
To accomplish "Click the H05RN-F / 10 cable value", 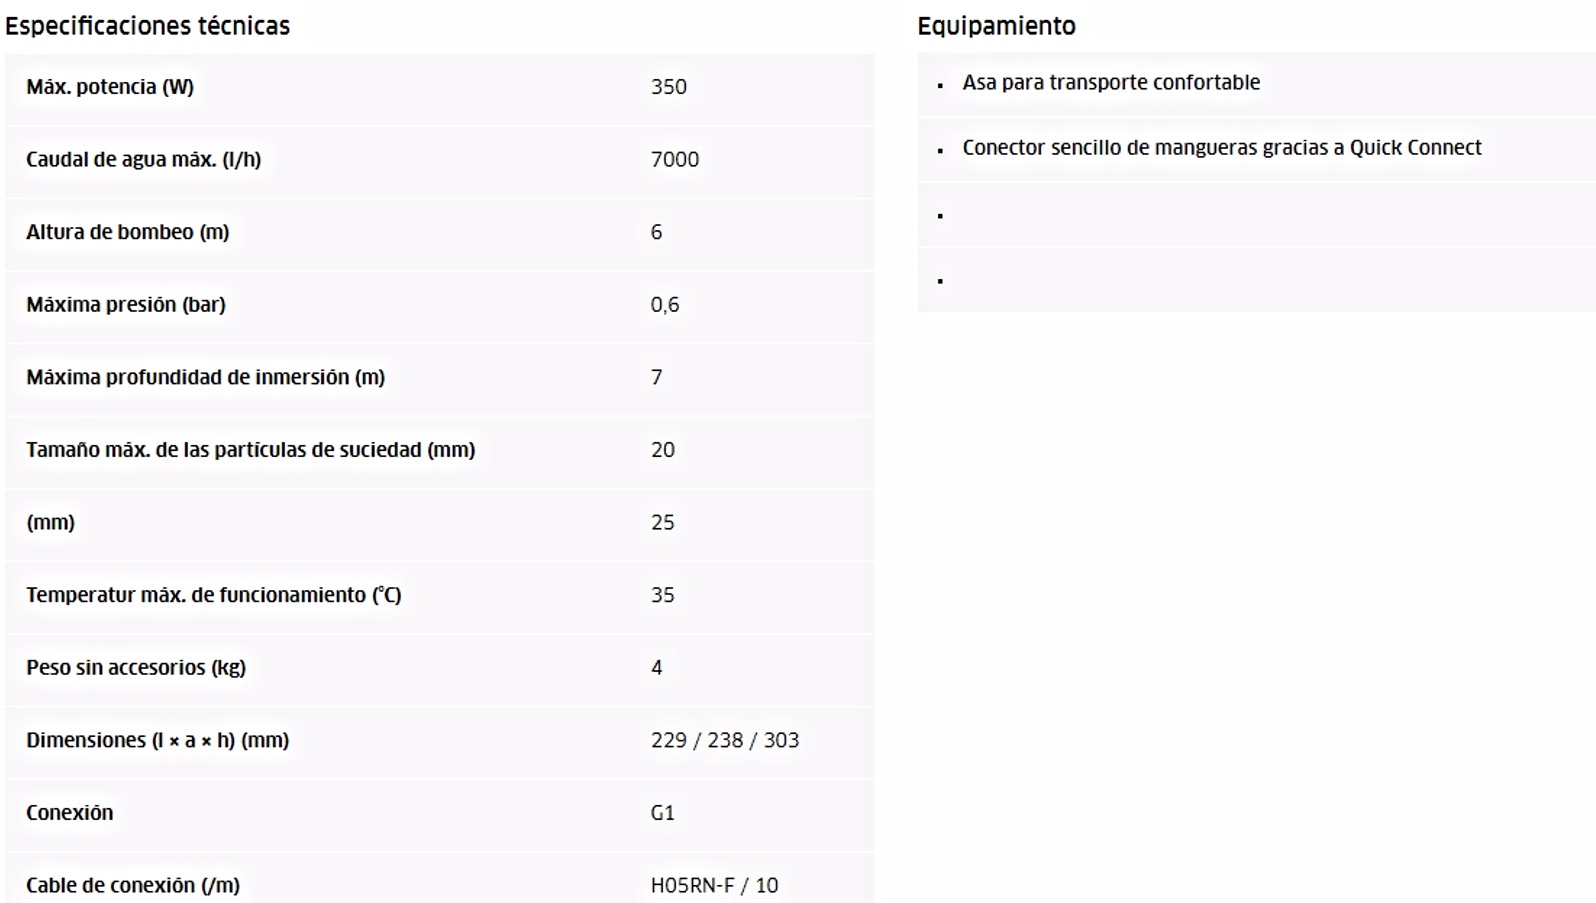I will pyautogui.click(x=714, y=886).
